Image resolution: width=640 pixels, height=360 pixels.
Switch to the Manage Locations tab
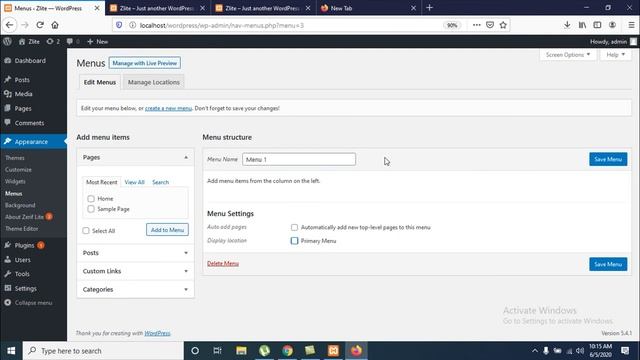click(153, 82)
